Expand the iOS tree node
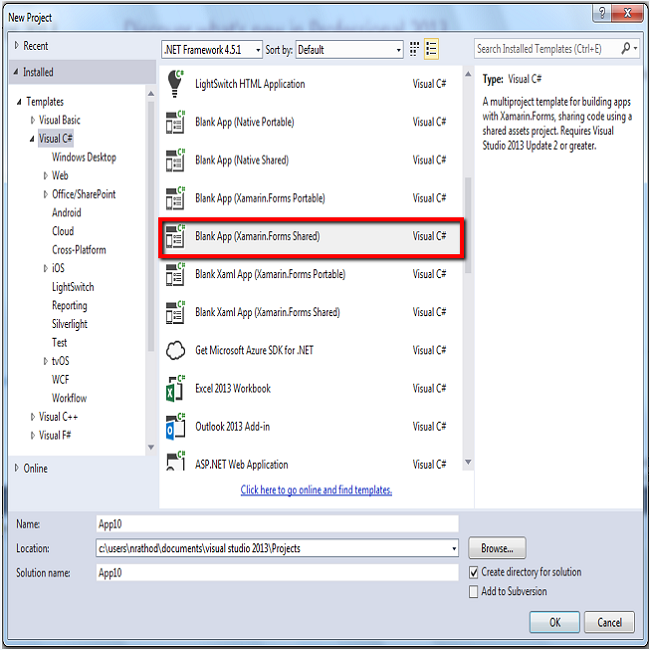This screenshot has width=650, height=650. click(46, 268)
